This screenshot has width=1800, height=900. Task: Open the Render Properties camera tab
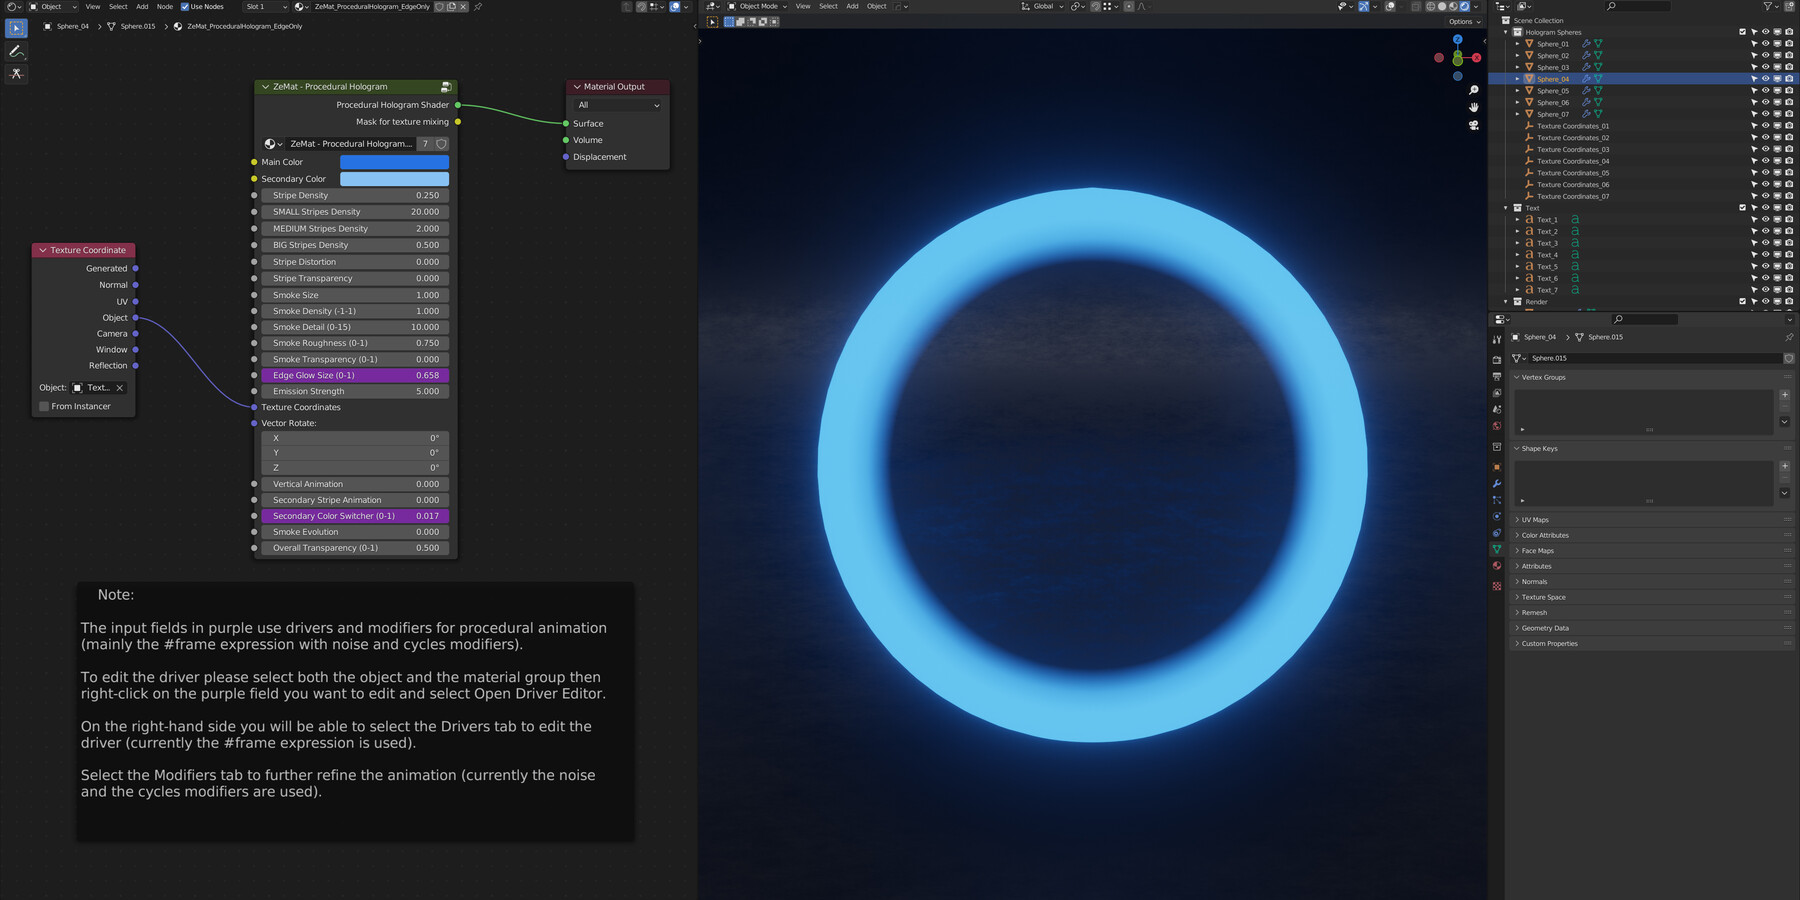[1498, 360]
